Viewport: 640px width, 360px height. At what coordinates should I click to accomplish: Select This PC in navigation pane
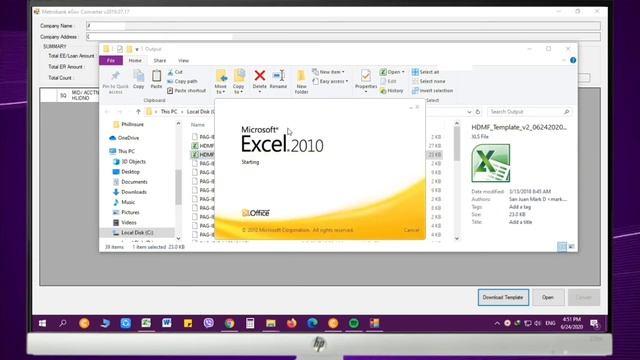(122, 151)
